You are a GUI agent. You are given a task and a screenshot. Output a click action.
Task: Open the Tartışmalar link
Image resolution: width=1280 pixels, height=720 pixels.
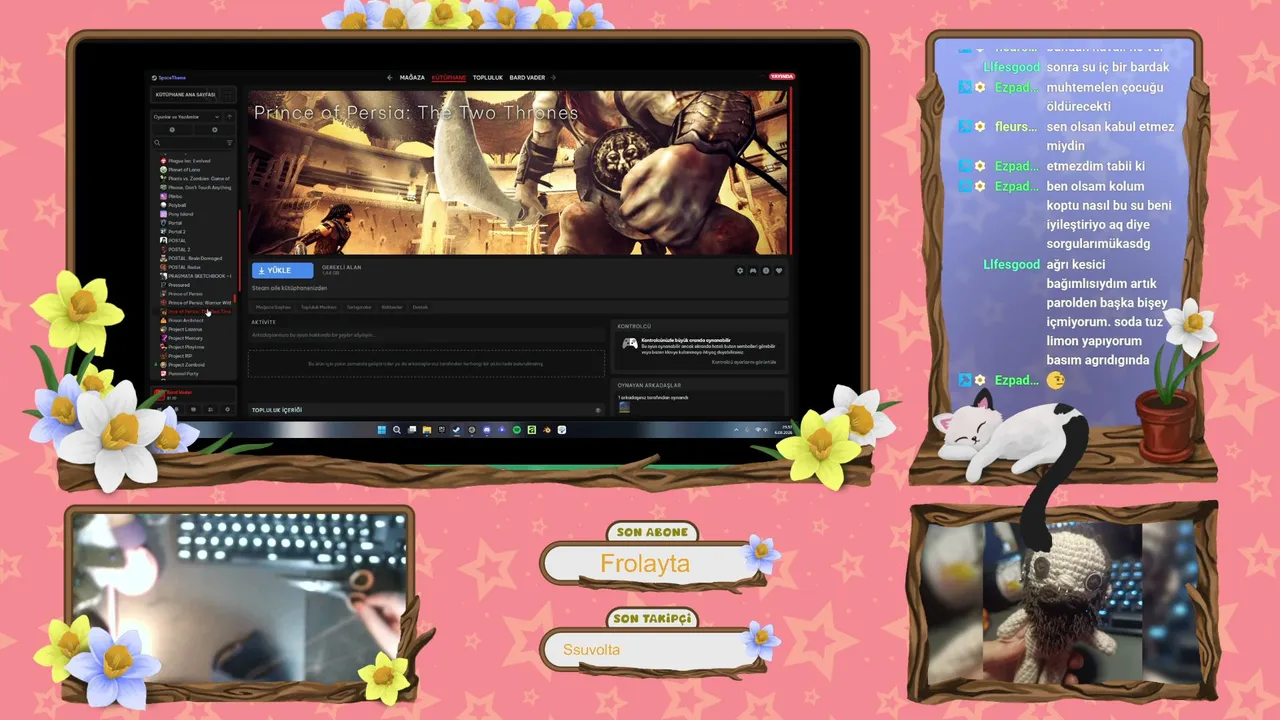pos(359,307)
